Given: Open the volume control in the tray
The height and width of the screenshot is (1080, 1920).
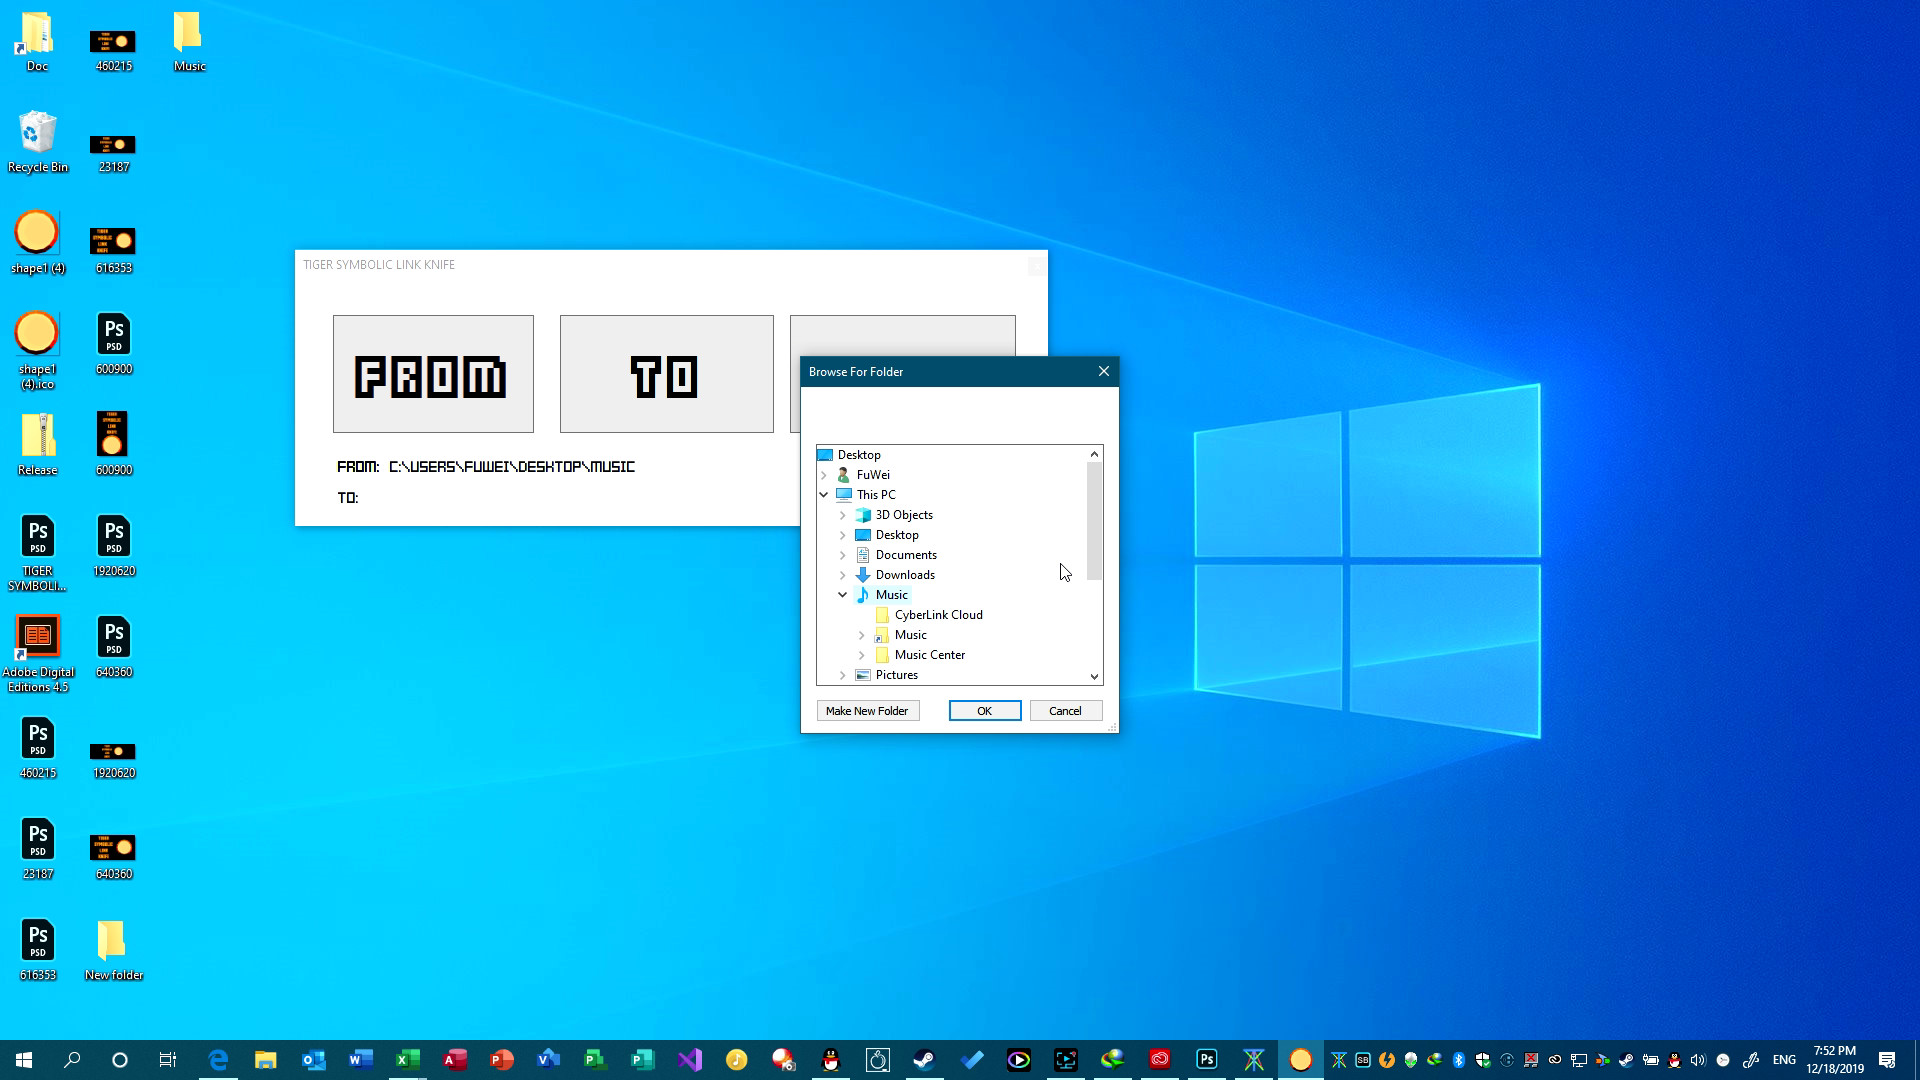Looking at the screenshot, I should [x=1700, y=1060].
